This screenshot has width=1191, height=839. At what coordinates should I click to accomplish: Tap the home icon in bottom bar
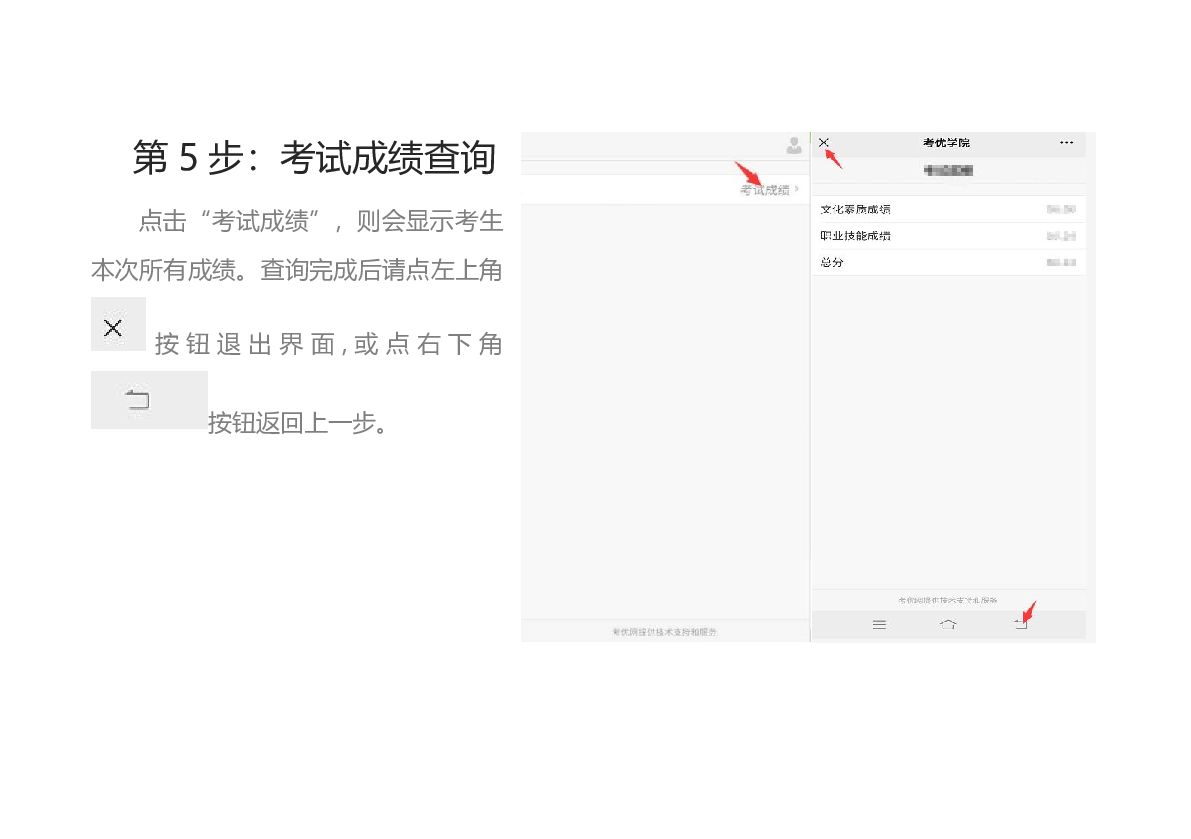[x=948, y=625]
